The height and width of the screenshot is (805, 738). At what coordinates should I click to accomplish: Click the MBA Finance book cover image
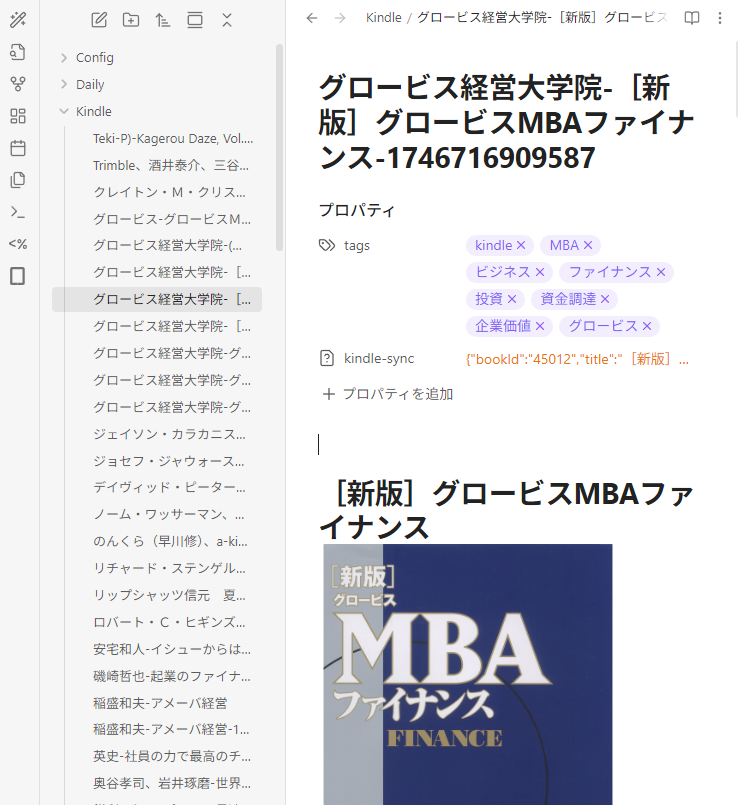467,674
